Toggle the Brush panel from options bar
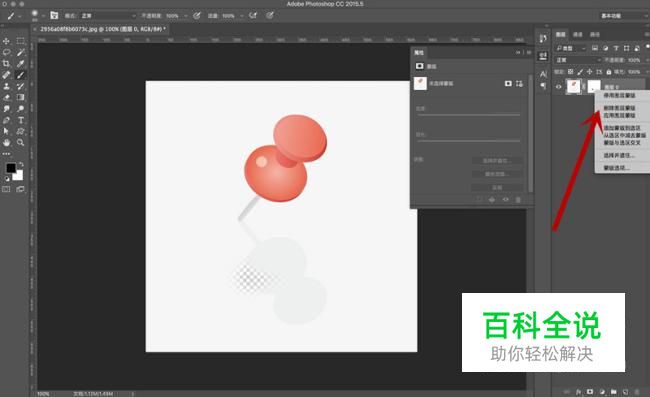This screenshot has width=650, height=397. pyautogui.click(x=54, y=15)
